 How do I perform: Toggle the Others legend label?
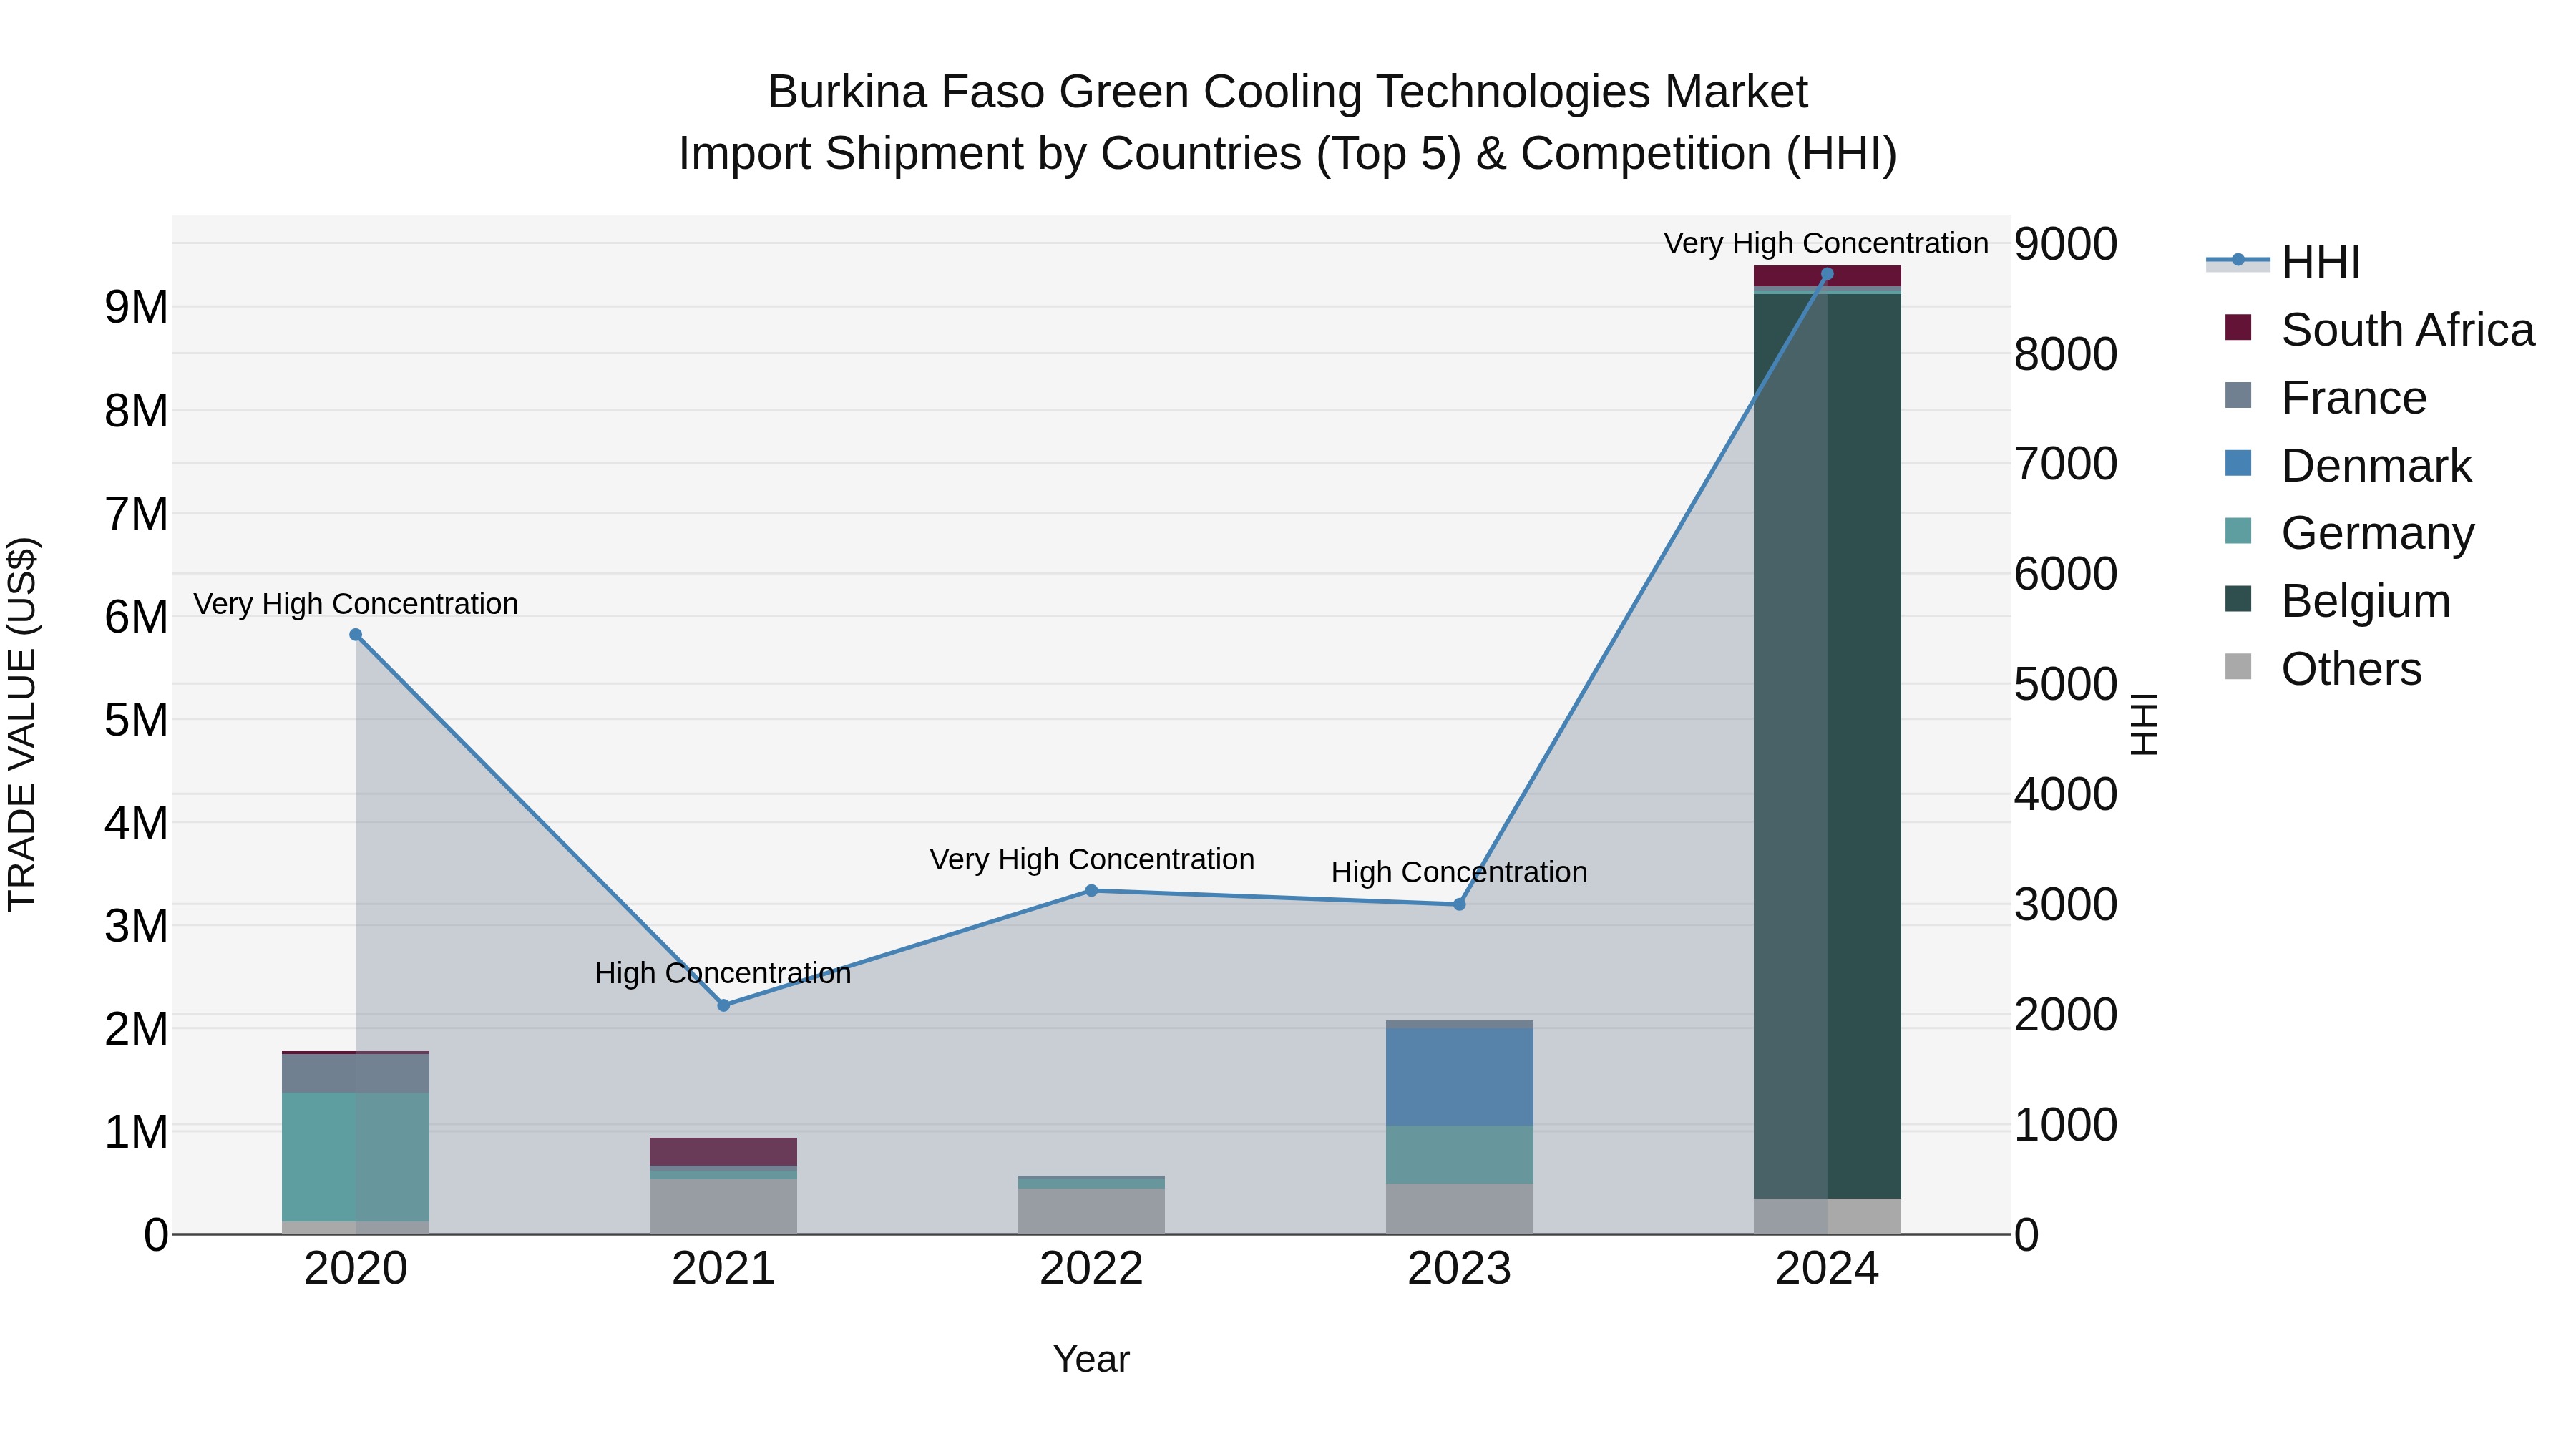[x=2352, y=669]
